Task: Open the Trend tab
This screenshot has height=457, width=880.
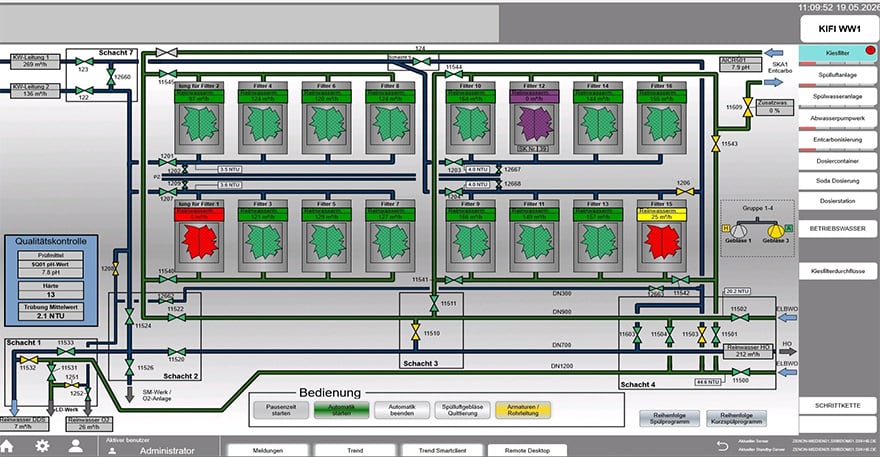Action: click(x=355, y=450)
